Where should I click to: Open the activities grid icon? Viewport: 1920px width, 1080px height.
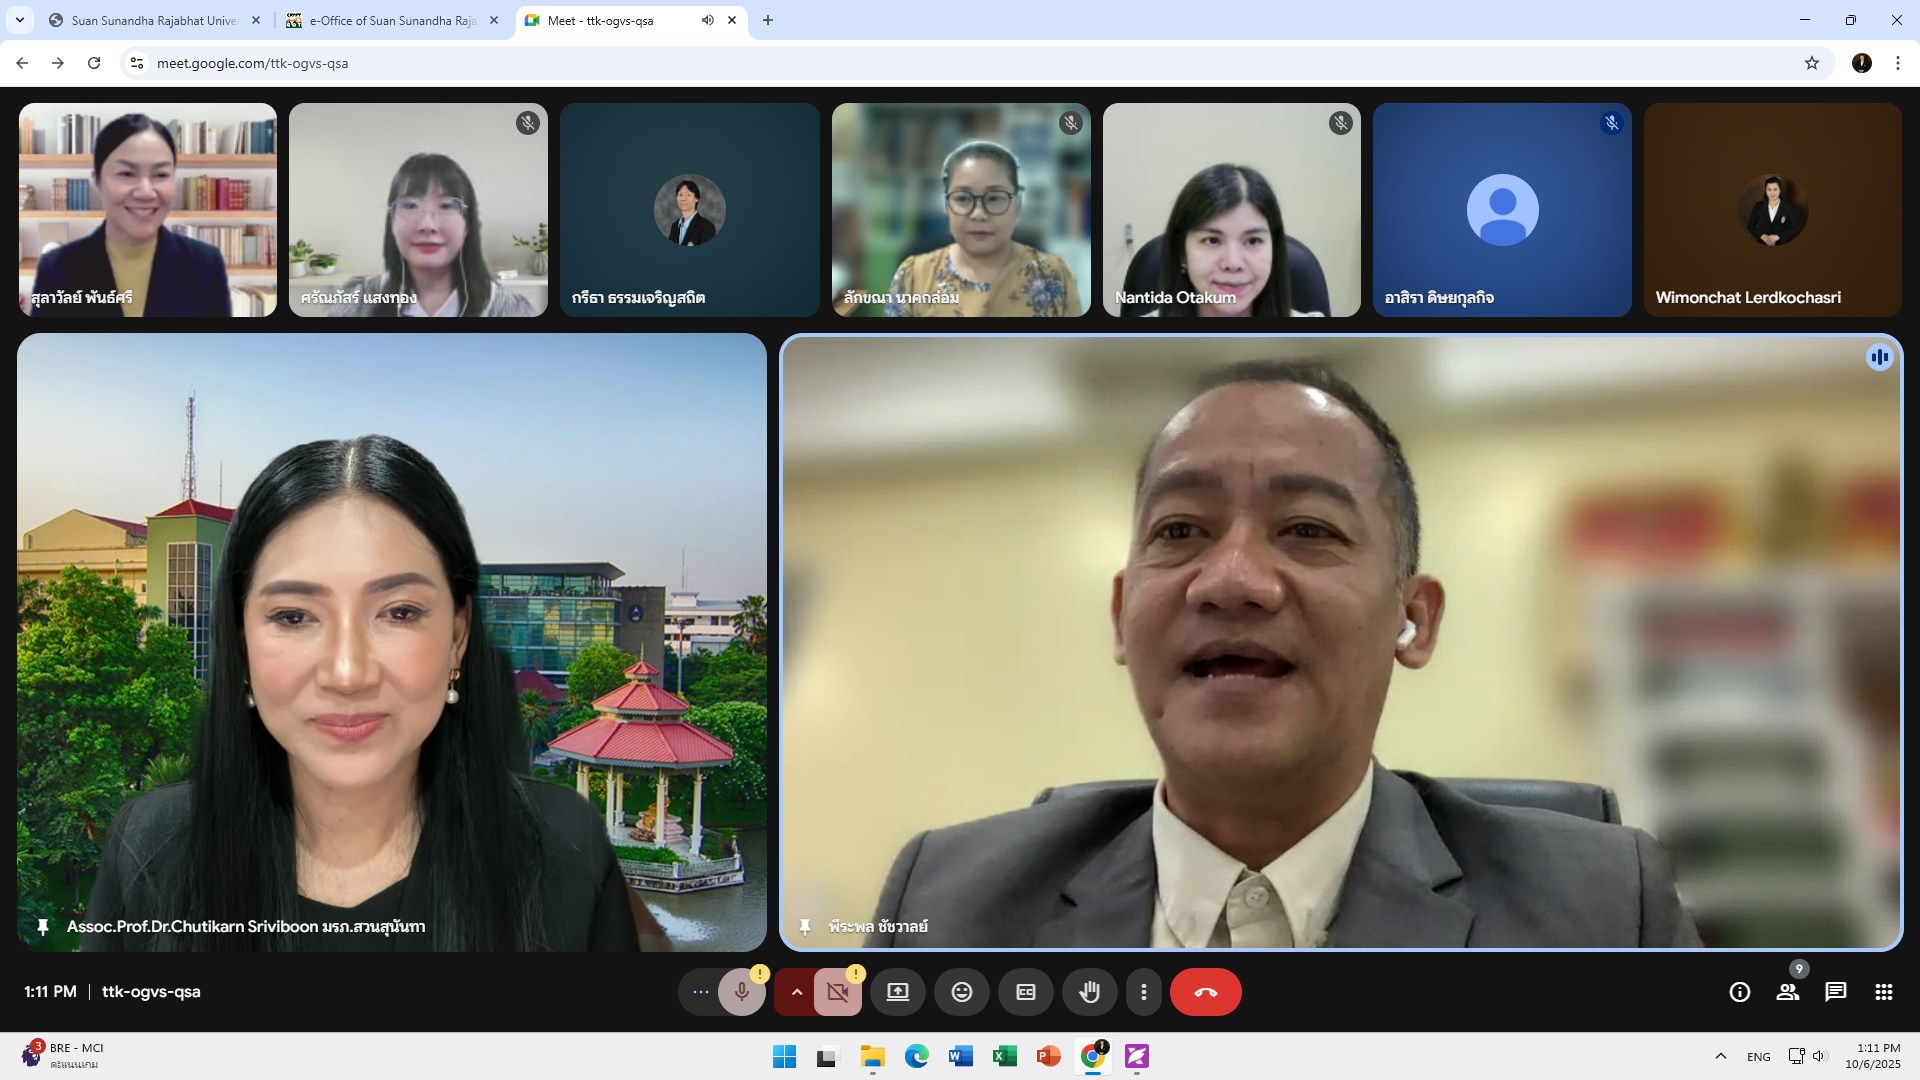(1883, 992)
